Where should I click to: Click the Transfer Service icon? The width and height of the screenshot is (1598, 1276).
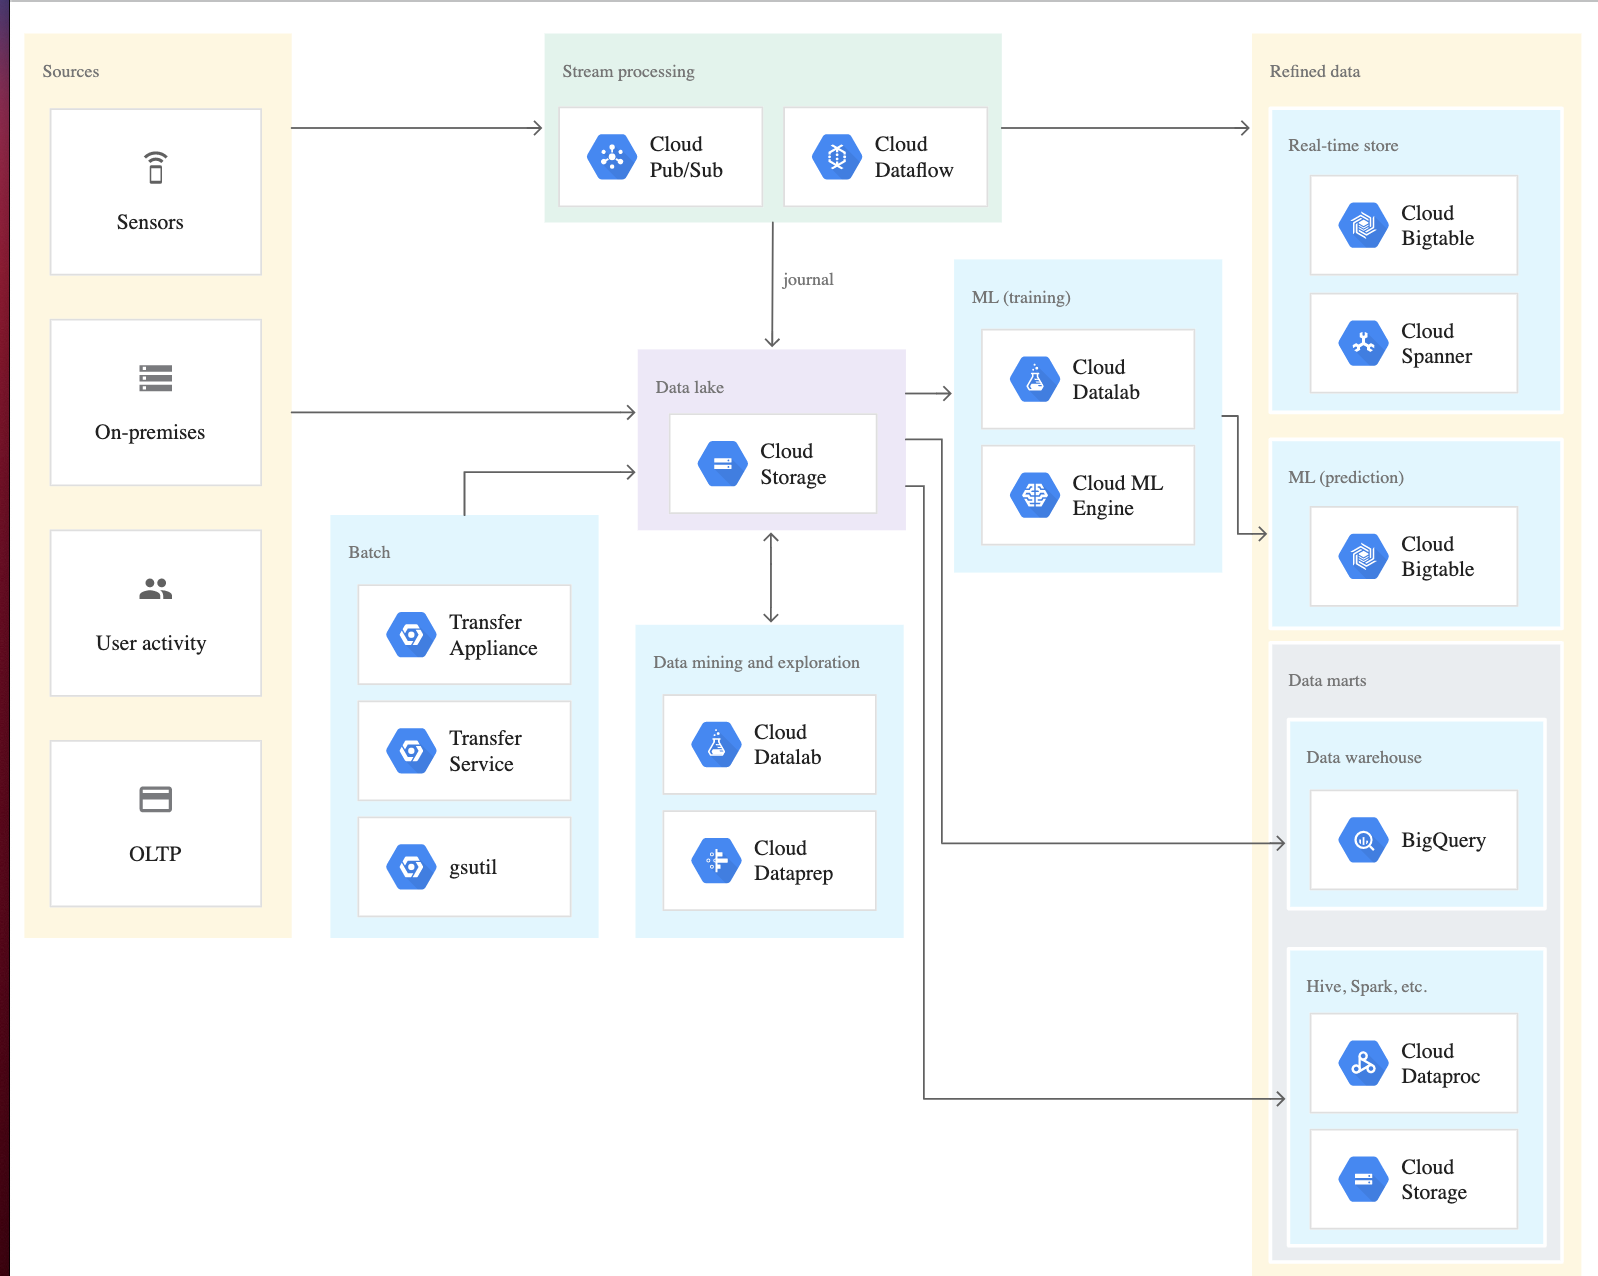coord(411,751)
